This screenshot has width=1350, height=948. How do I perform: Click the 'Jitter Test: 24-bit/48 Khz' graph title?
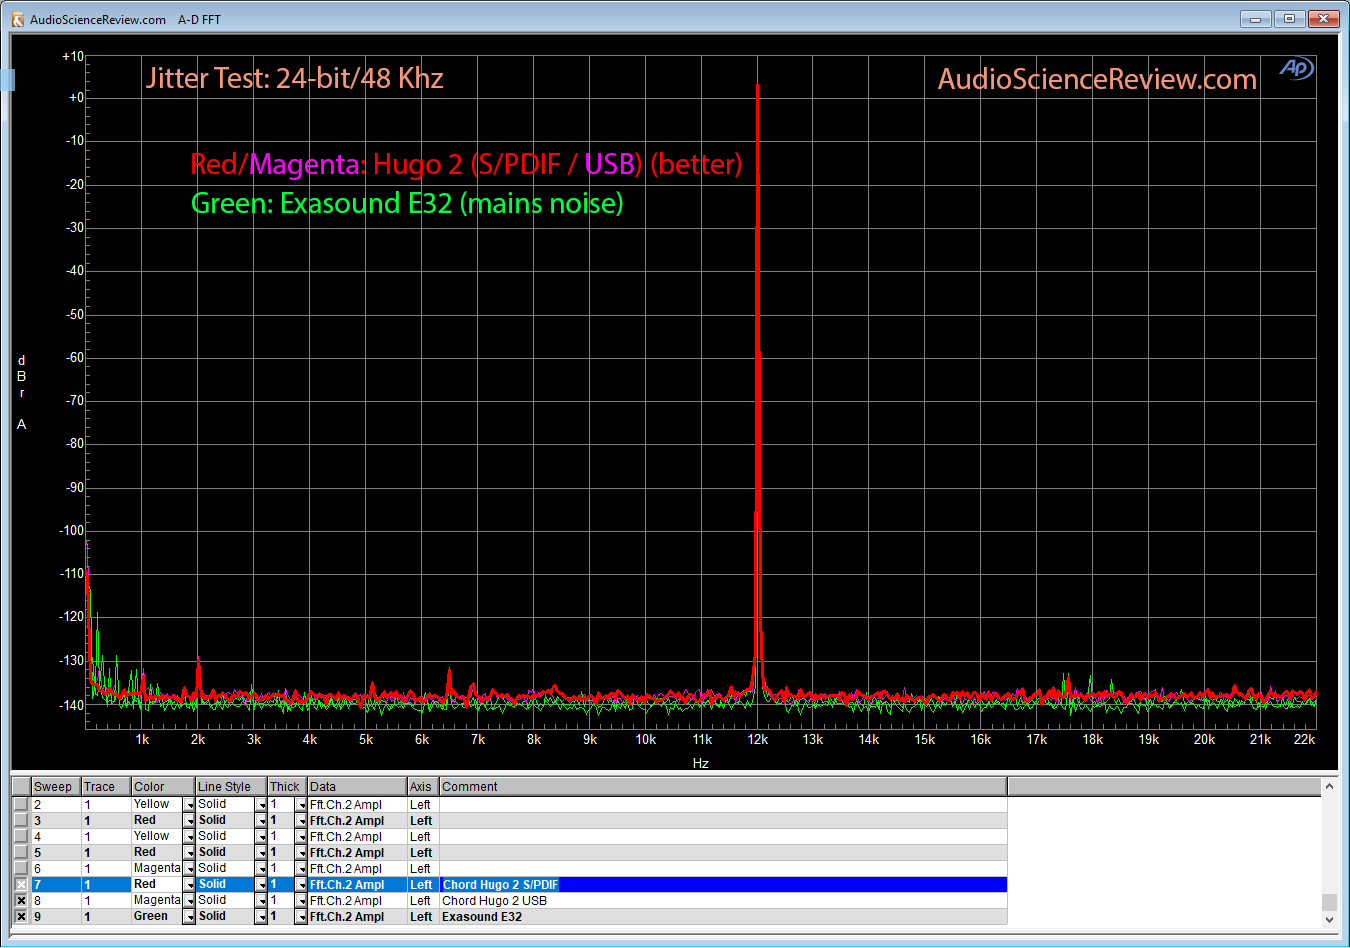(294, 78)
